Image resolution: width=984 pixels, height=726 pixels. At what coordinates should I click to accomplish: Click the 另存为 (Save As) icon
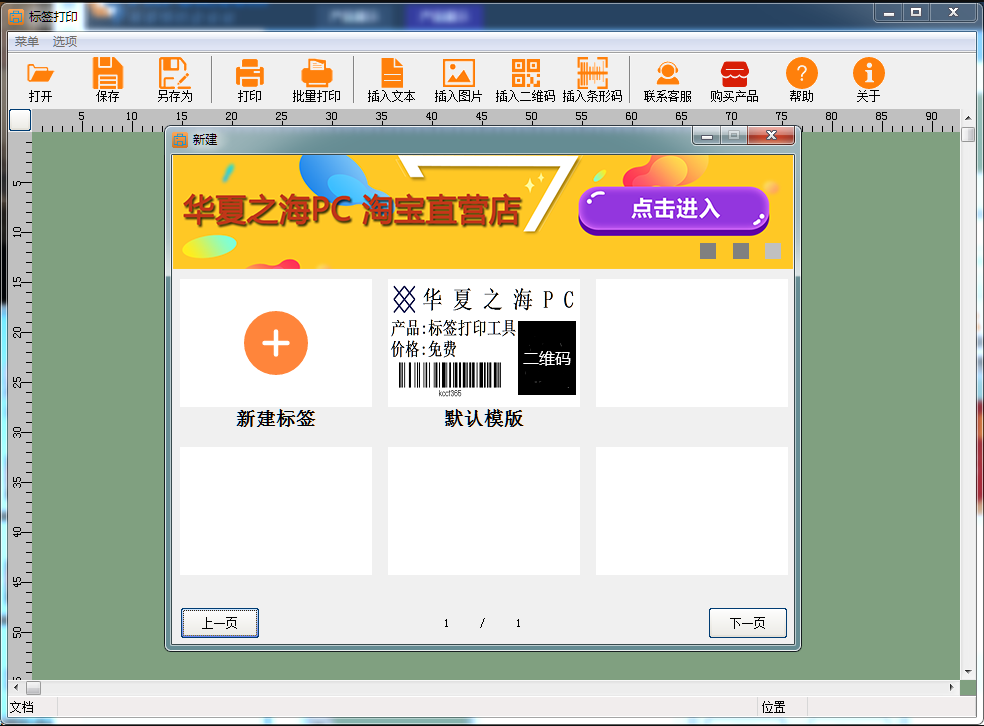[174, 74]
